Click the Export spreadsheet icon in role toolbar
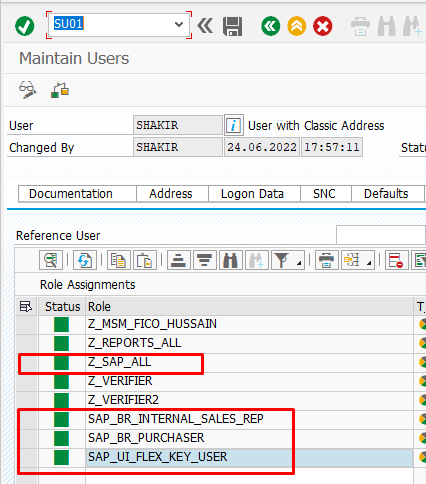The width and height of the screenshot is (426, 484). tap(352, 260)
